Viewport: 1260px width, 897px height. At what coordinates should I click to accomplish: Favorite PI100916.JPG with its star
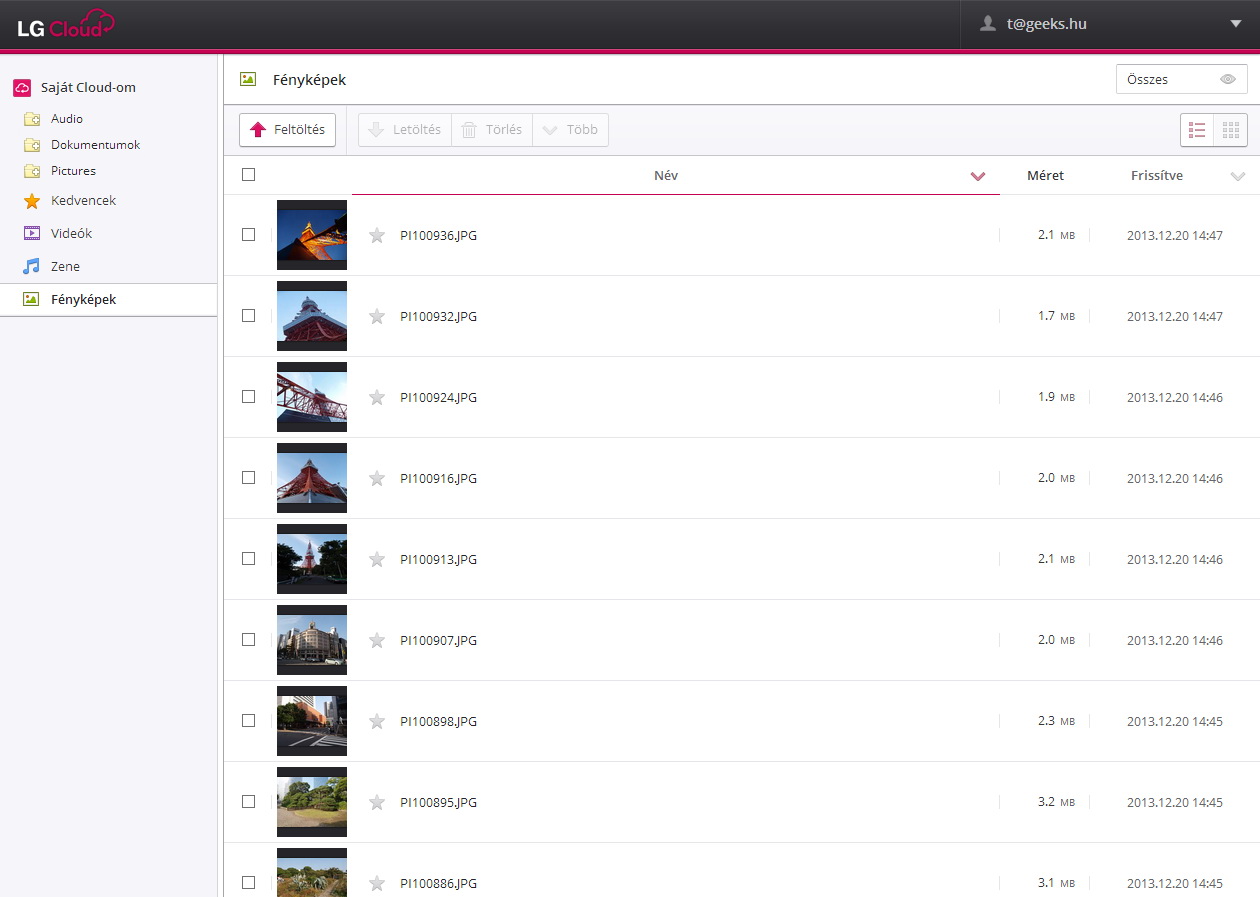click(377, 478)
